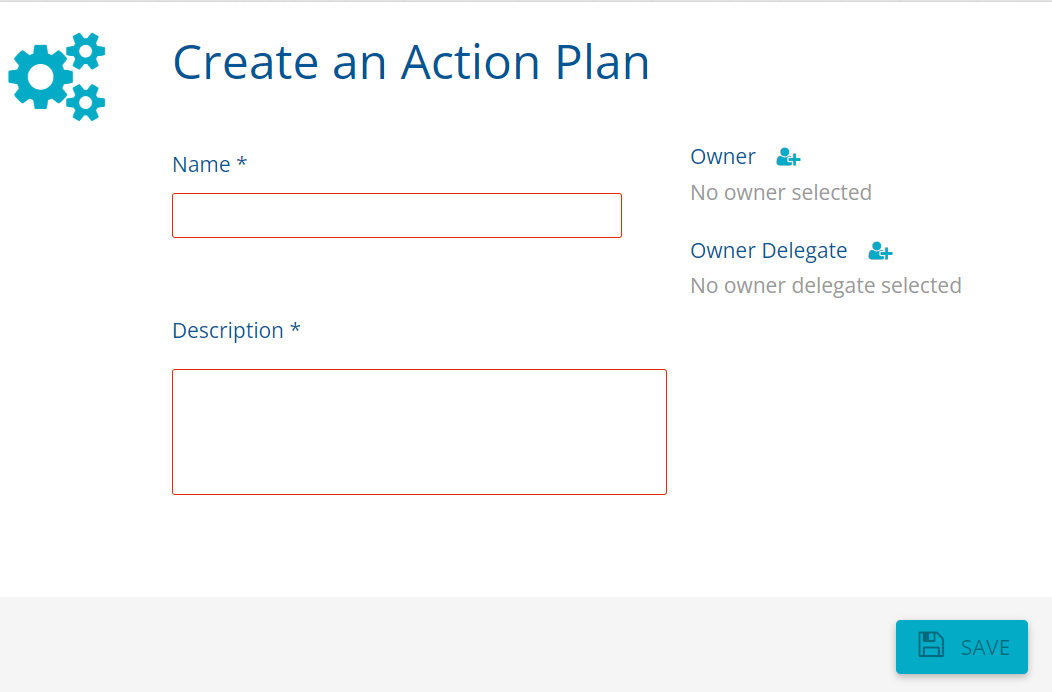Viewport: 1052px width, 692px height.
Task: Click the Owner label
Action: [x=722, y=157]
